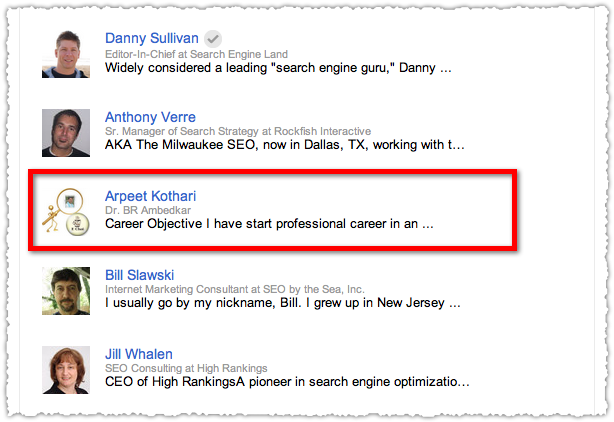This screenshot has width=614, height=422.
Task: Select Danny Sullivan's profile photo
Action: 66,54
